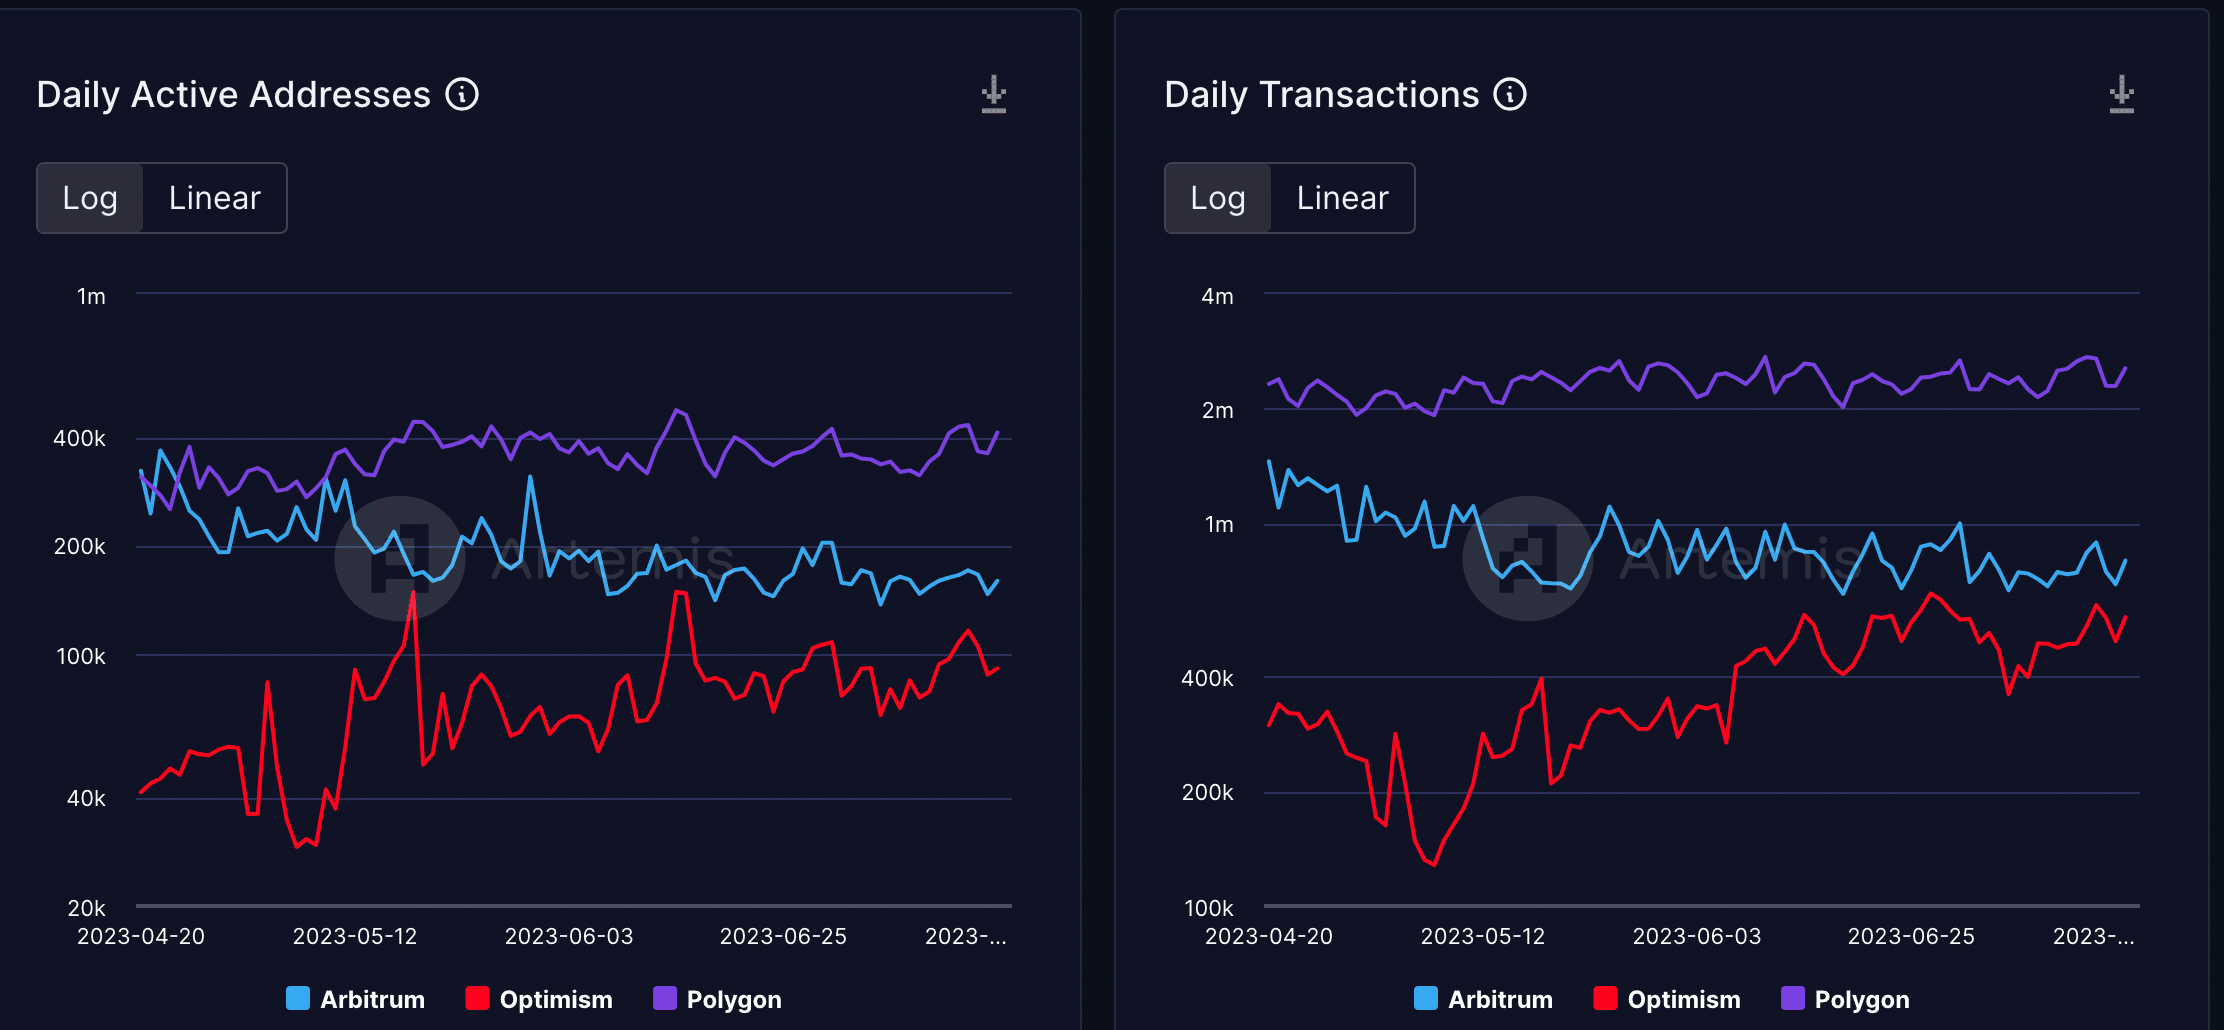Click truncated 2023-... date on Active Addresses axis
The height and width of the screenshot is (1030, 2224).
tap(966, 937)
